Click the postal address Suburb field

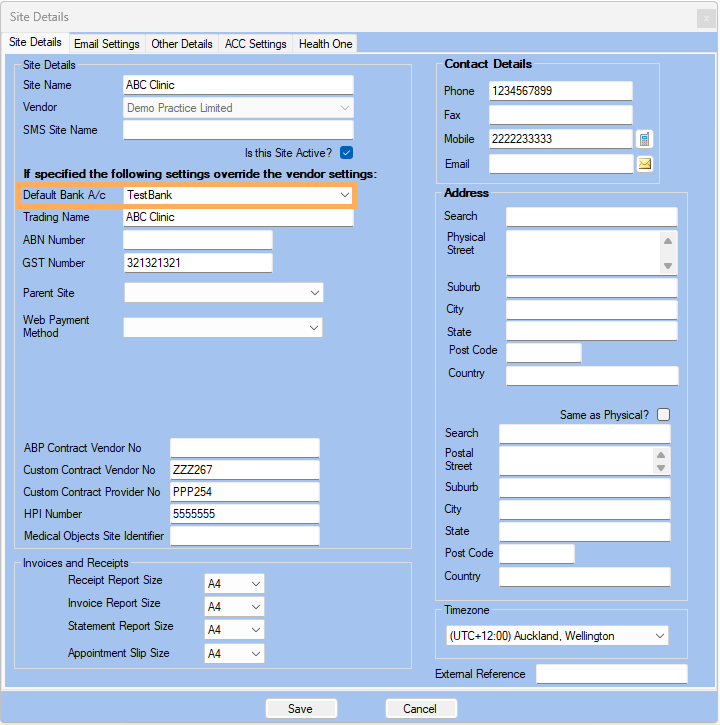pyautogui.click(x=585, y=488)
